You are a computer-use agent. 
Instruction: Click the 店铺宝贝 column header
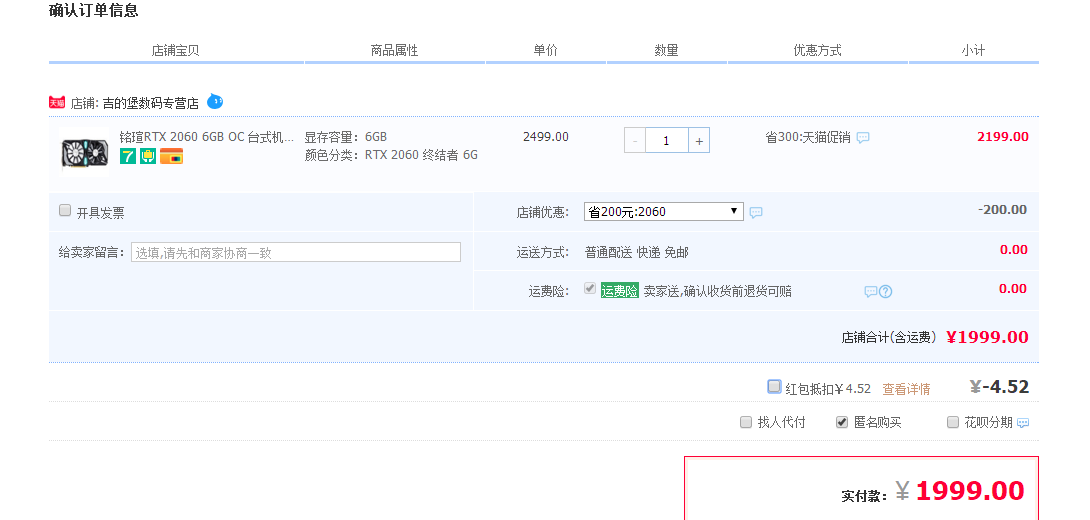tap(176, 50)
